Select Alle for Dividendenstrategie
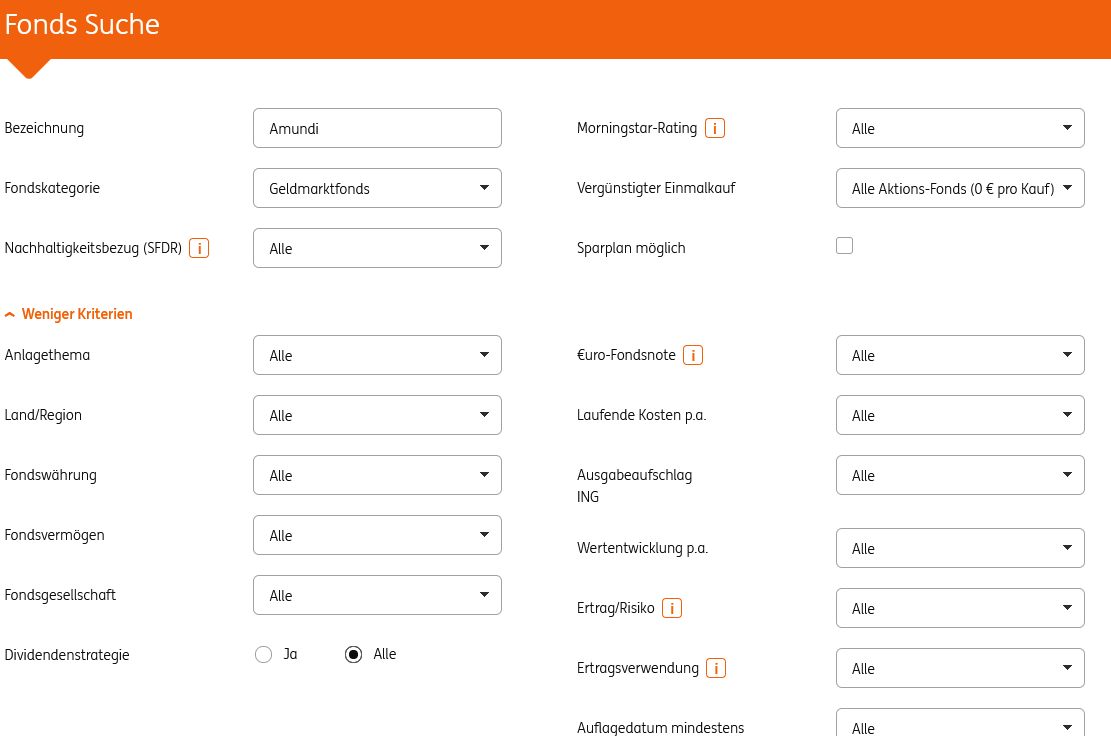1111x736 pixels. 353,655
